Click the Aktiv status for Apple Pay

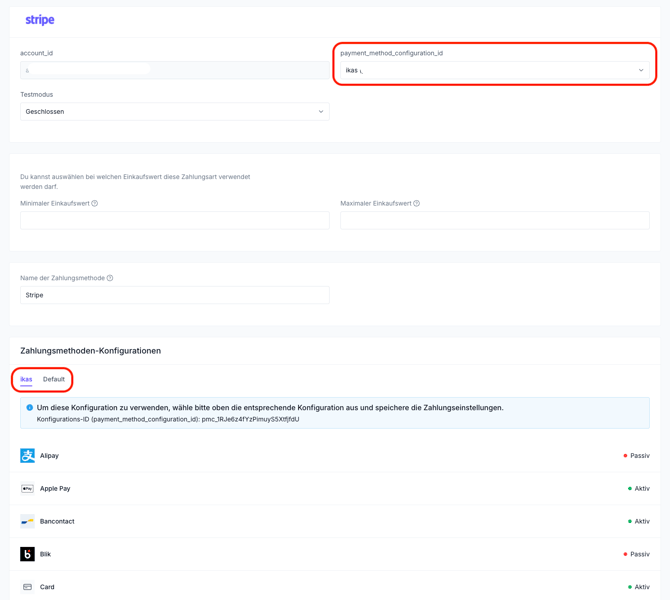pos(638,488)
